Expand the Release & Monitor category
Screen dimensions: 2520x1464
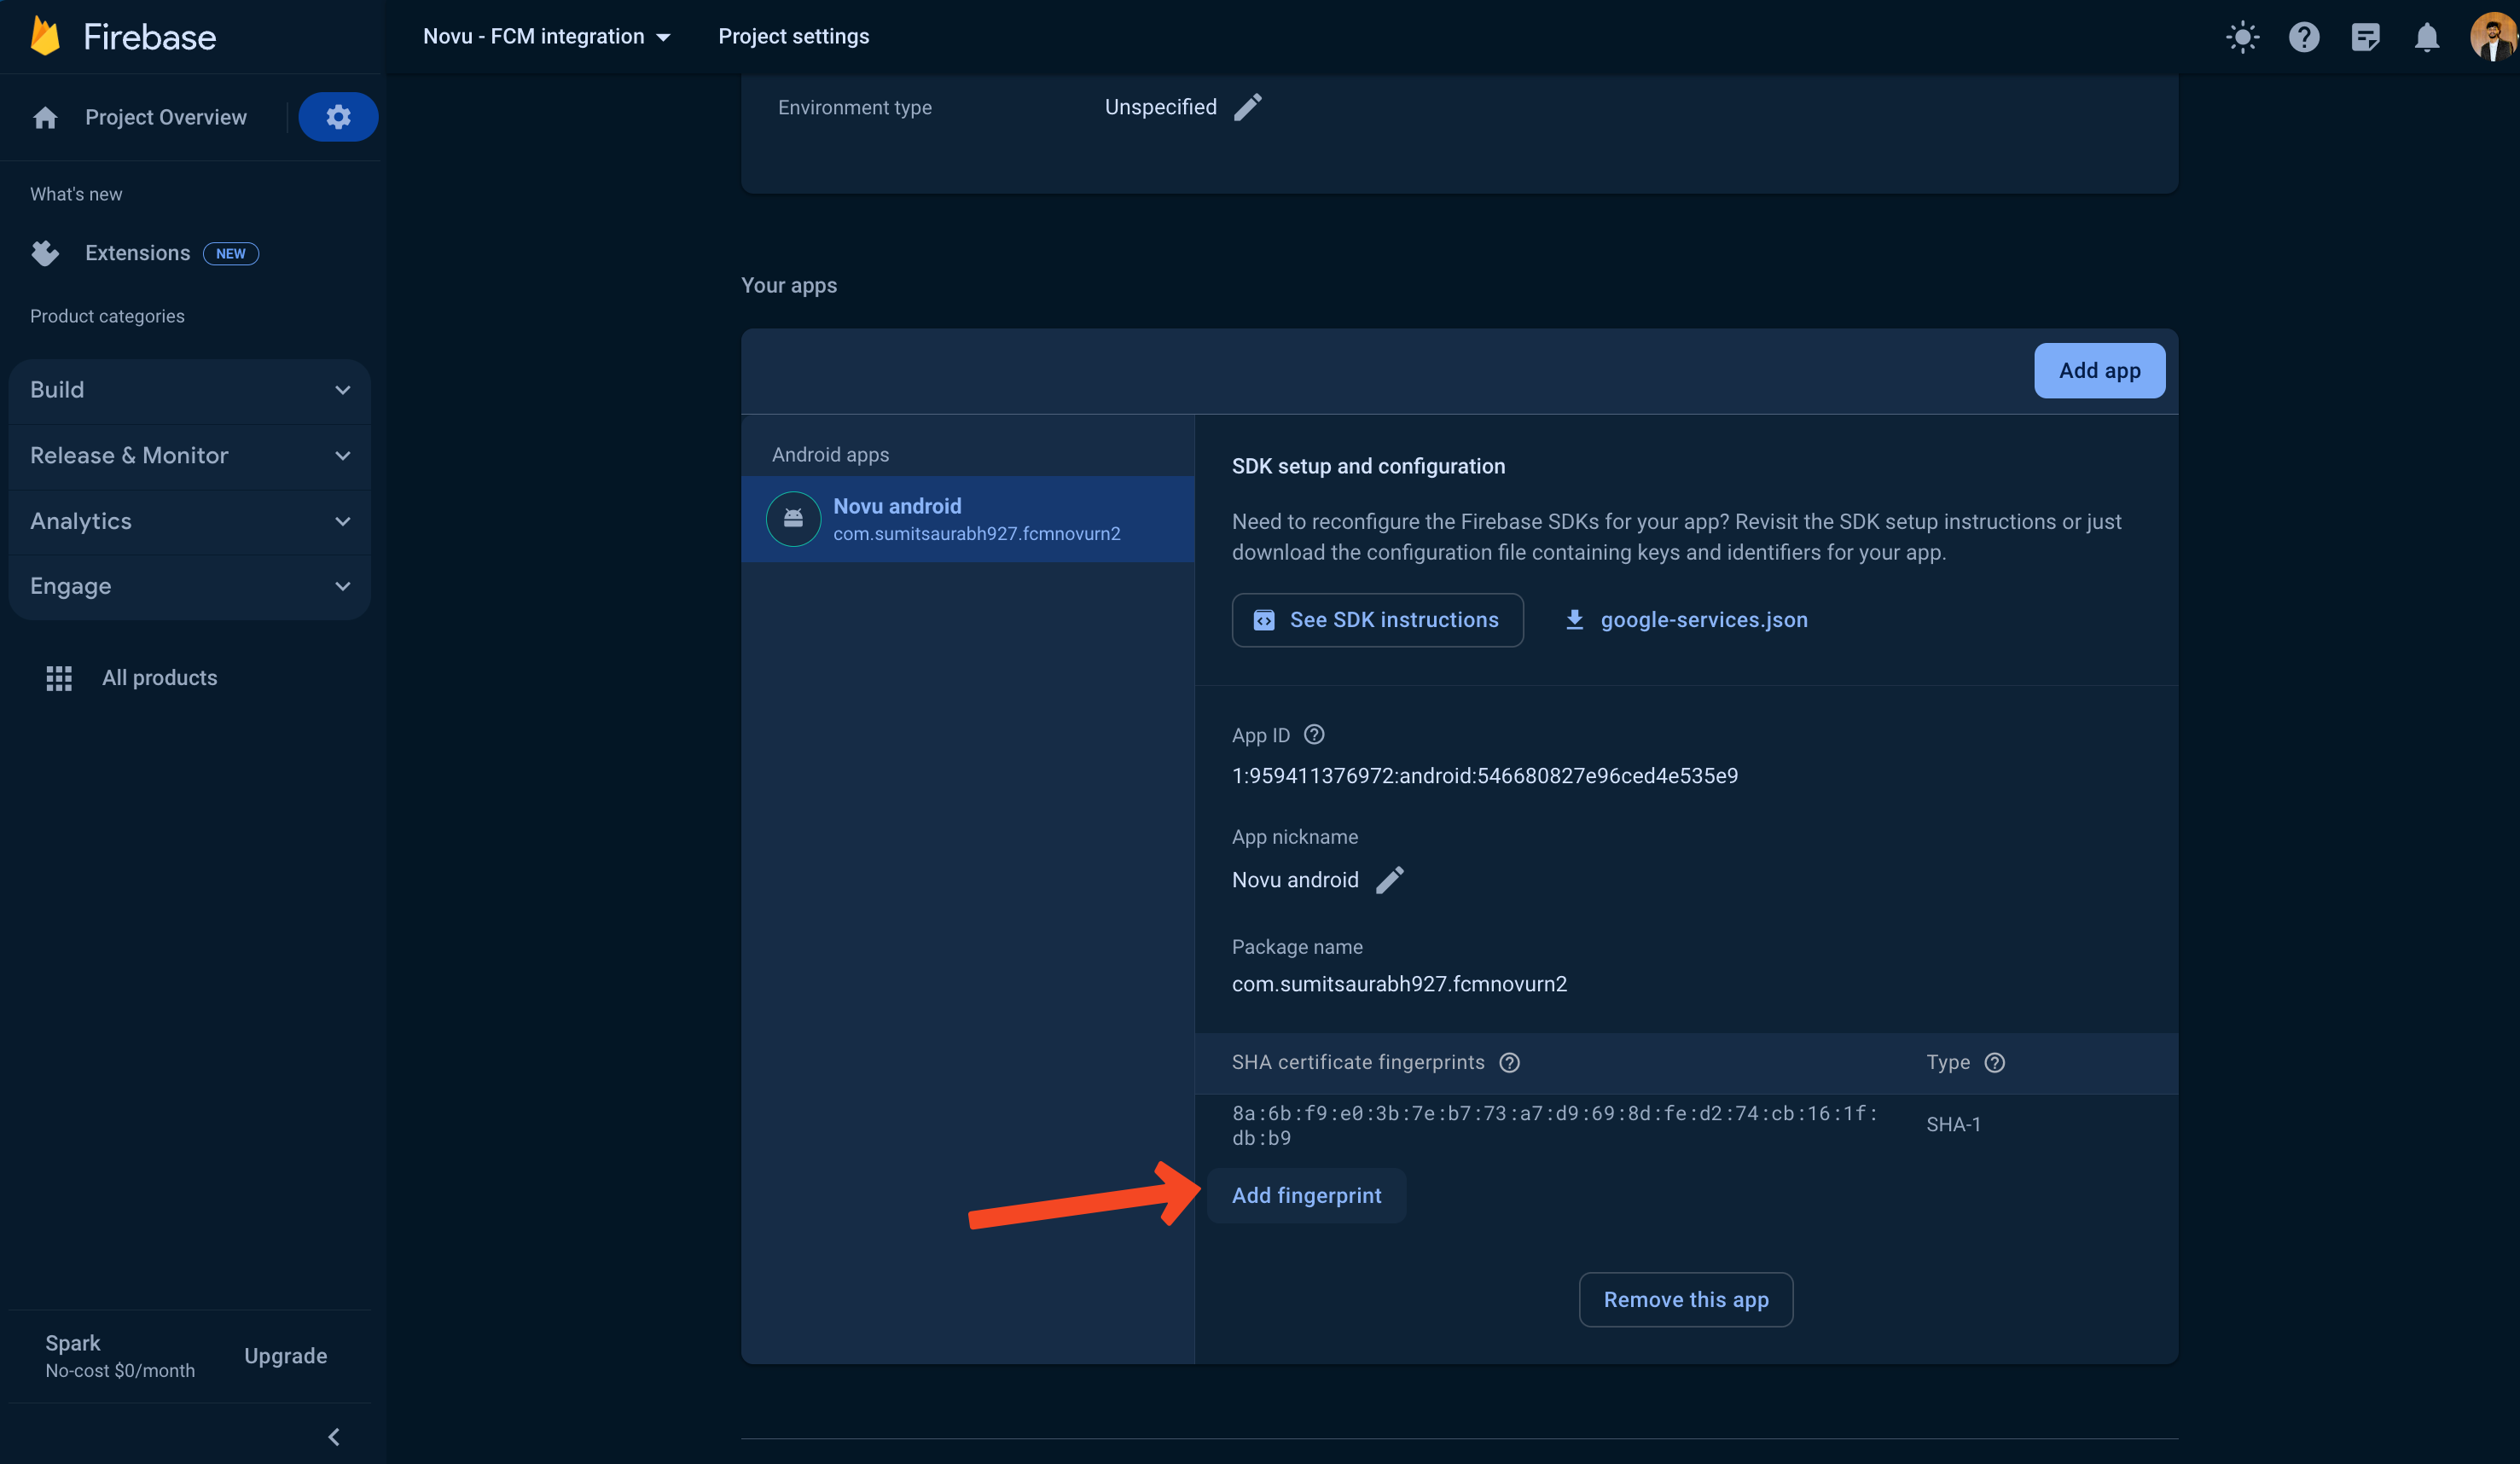190,456
